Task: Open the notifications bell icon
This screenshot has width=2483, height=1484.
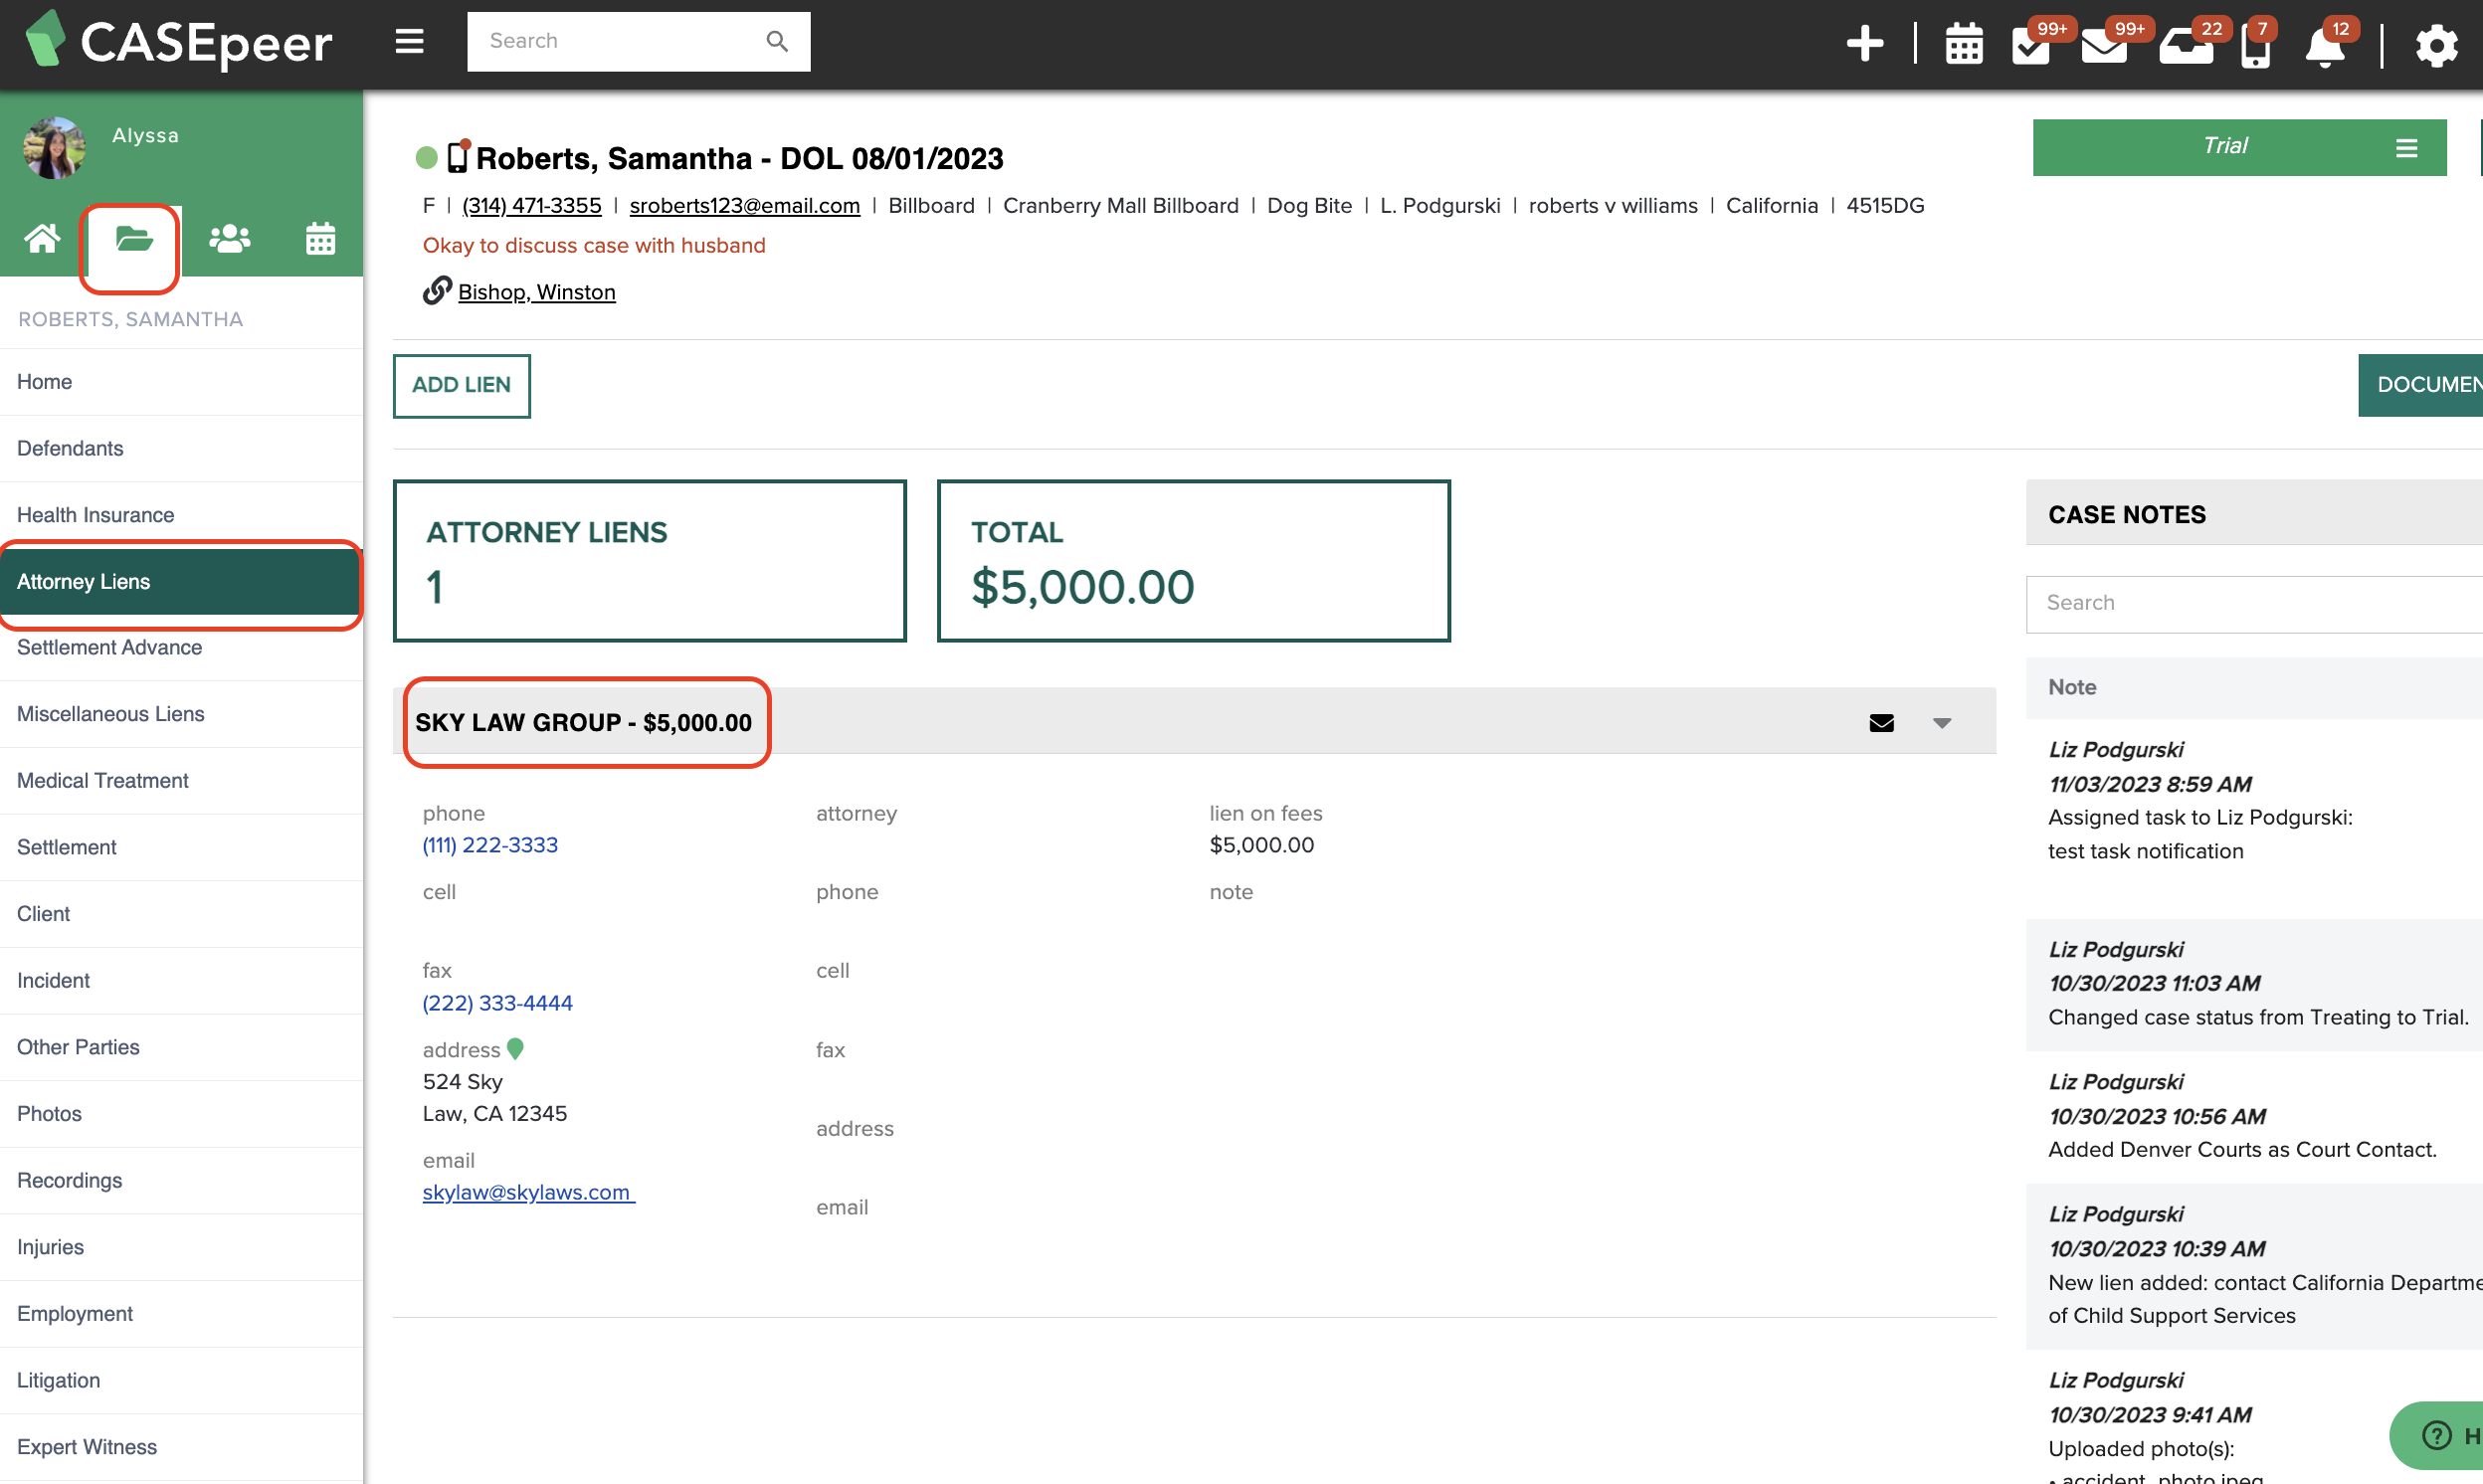Action: click(x=2325, y=46)
